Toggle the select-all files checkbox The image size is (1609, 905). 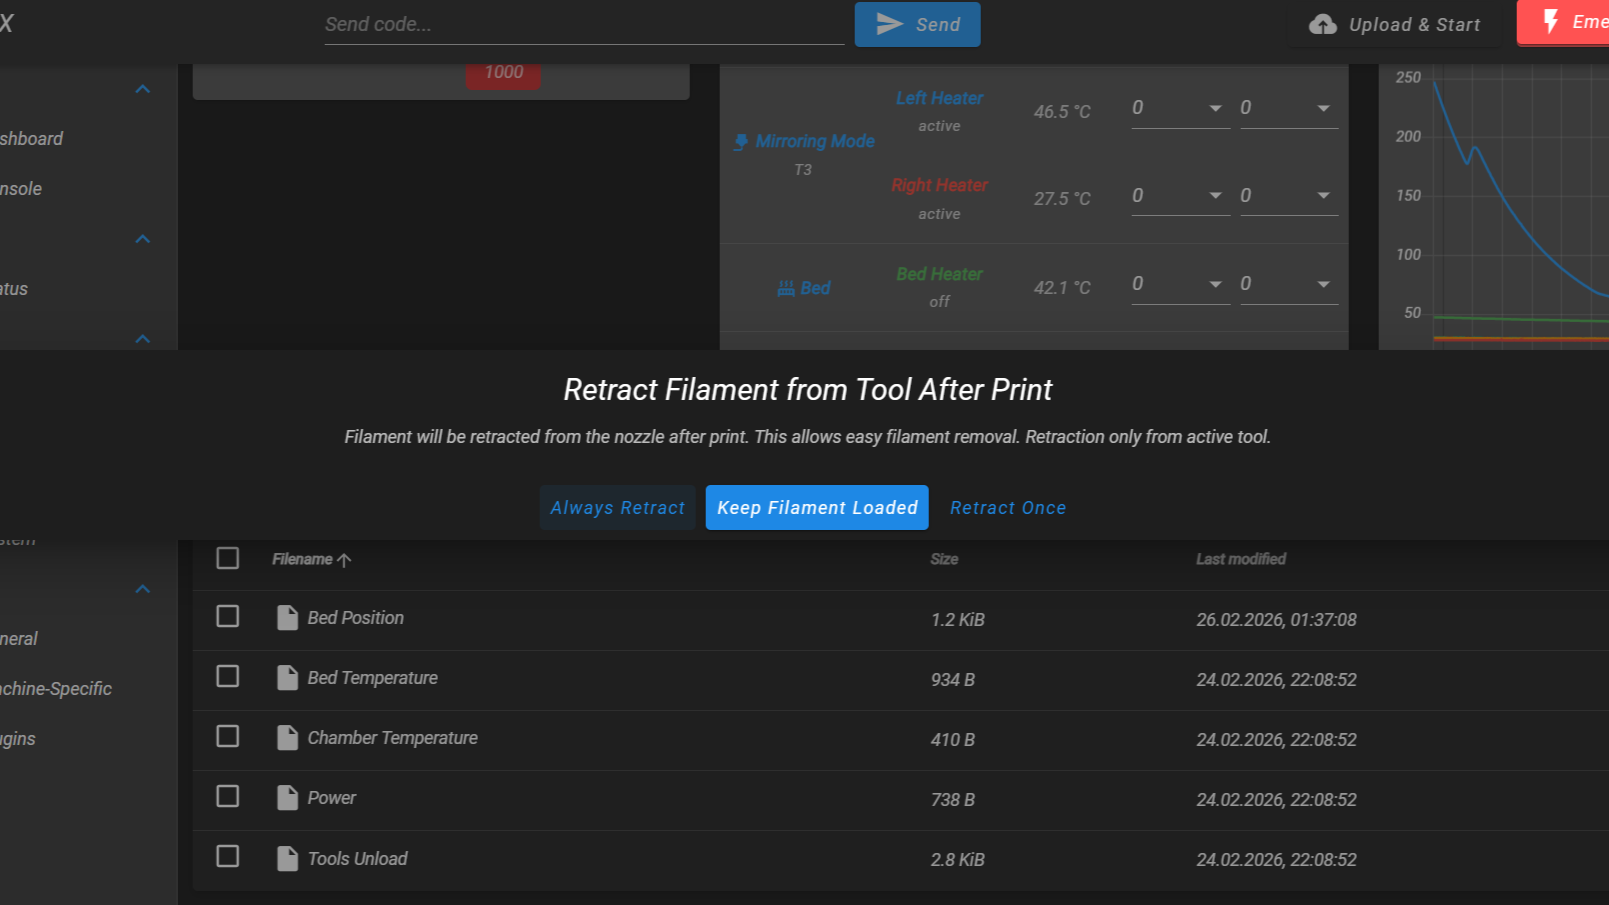click(x=228, y=558)
